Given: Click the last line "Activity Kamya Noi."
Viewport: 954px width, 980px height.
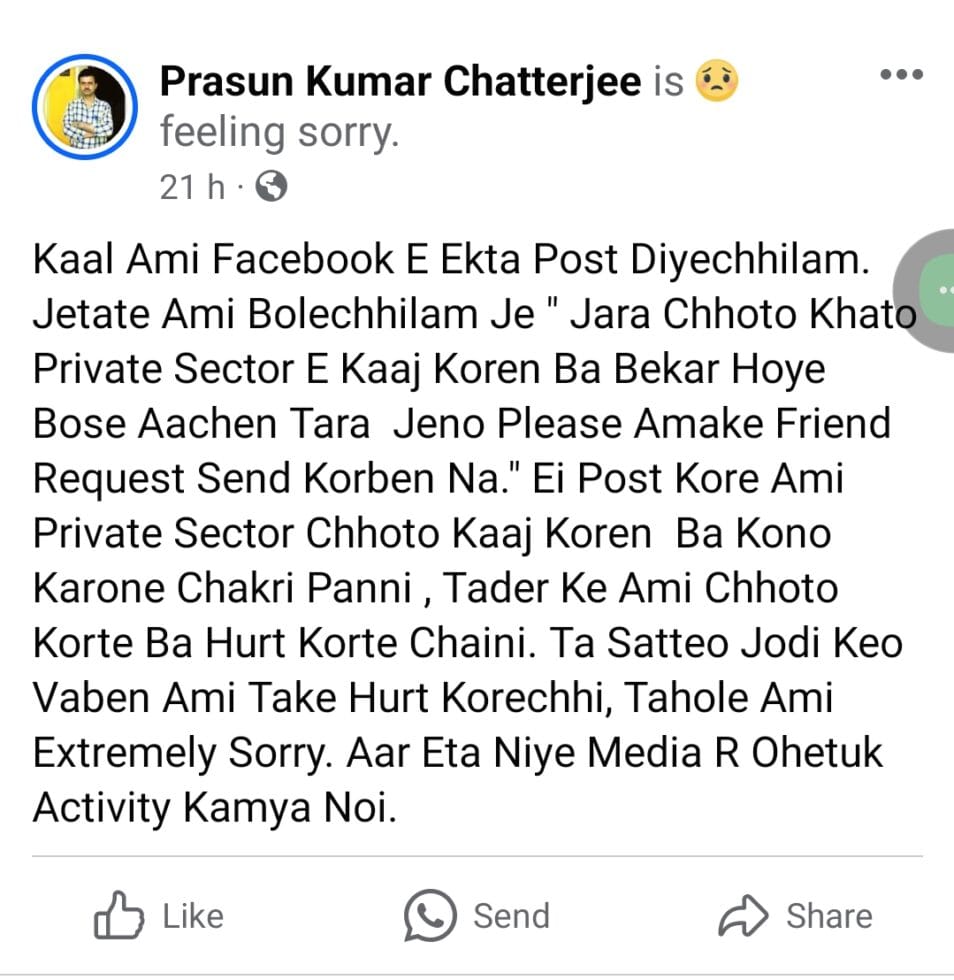Looking at the screenshot, I should (214, 808).
